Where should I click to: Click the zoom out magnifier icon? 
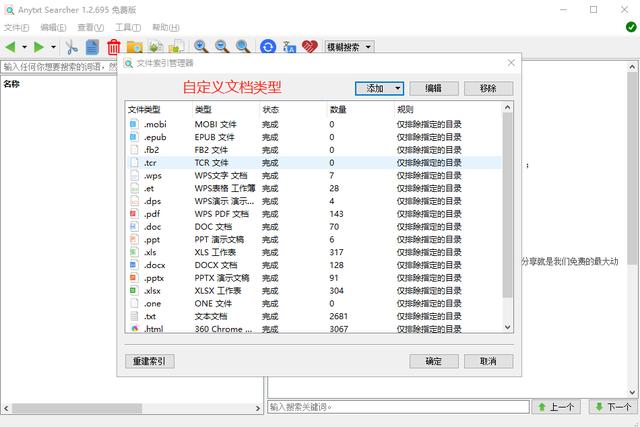(222, 47)
